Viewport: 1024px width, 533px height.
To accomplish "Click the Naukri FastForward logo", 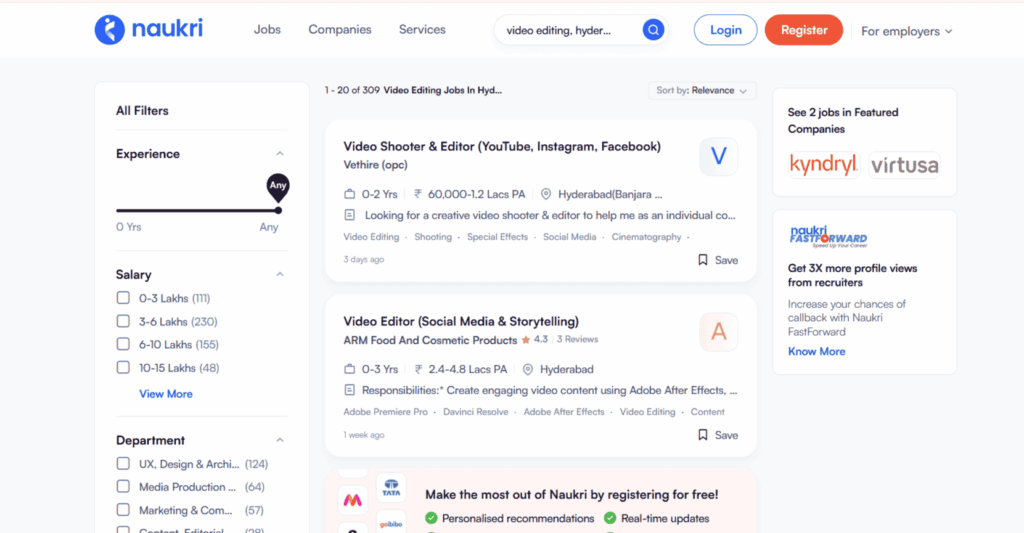I will (828, 236).
